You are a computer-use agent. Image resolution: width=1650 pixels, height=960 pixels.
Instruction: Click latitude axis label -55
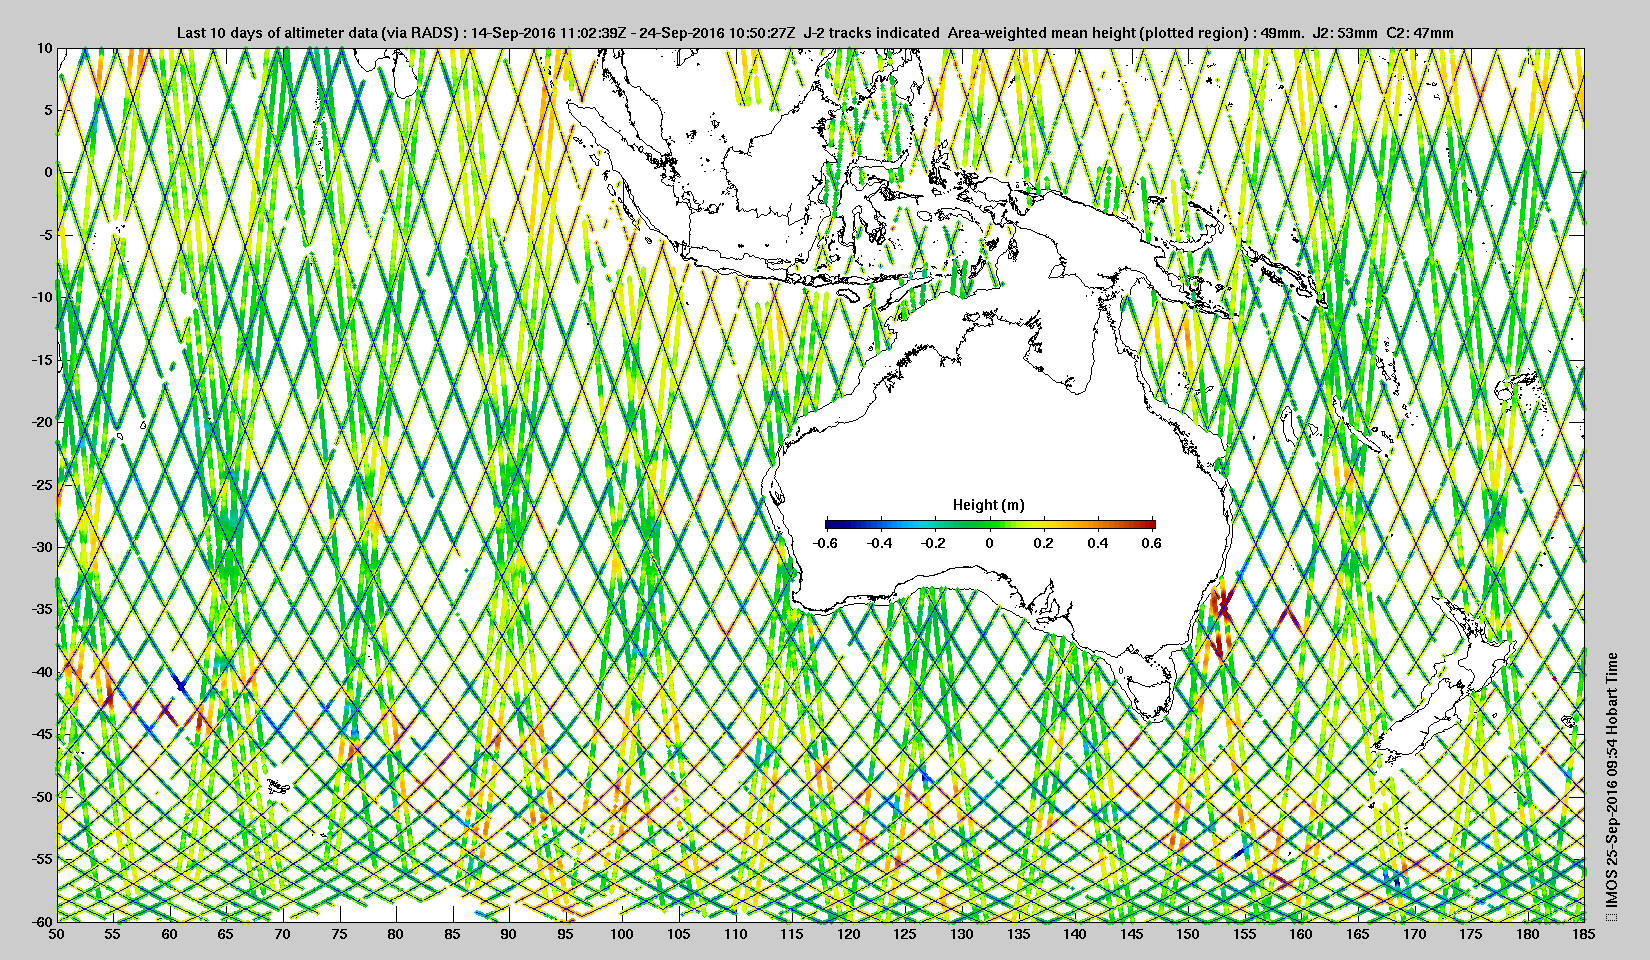click(41, 859)
